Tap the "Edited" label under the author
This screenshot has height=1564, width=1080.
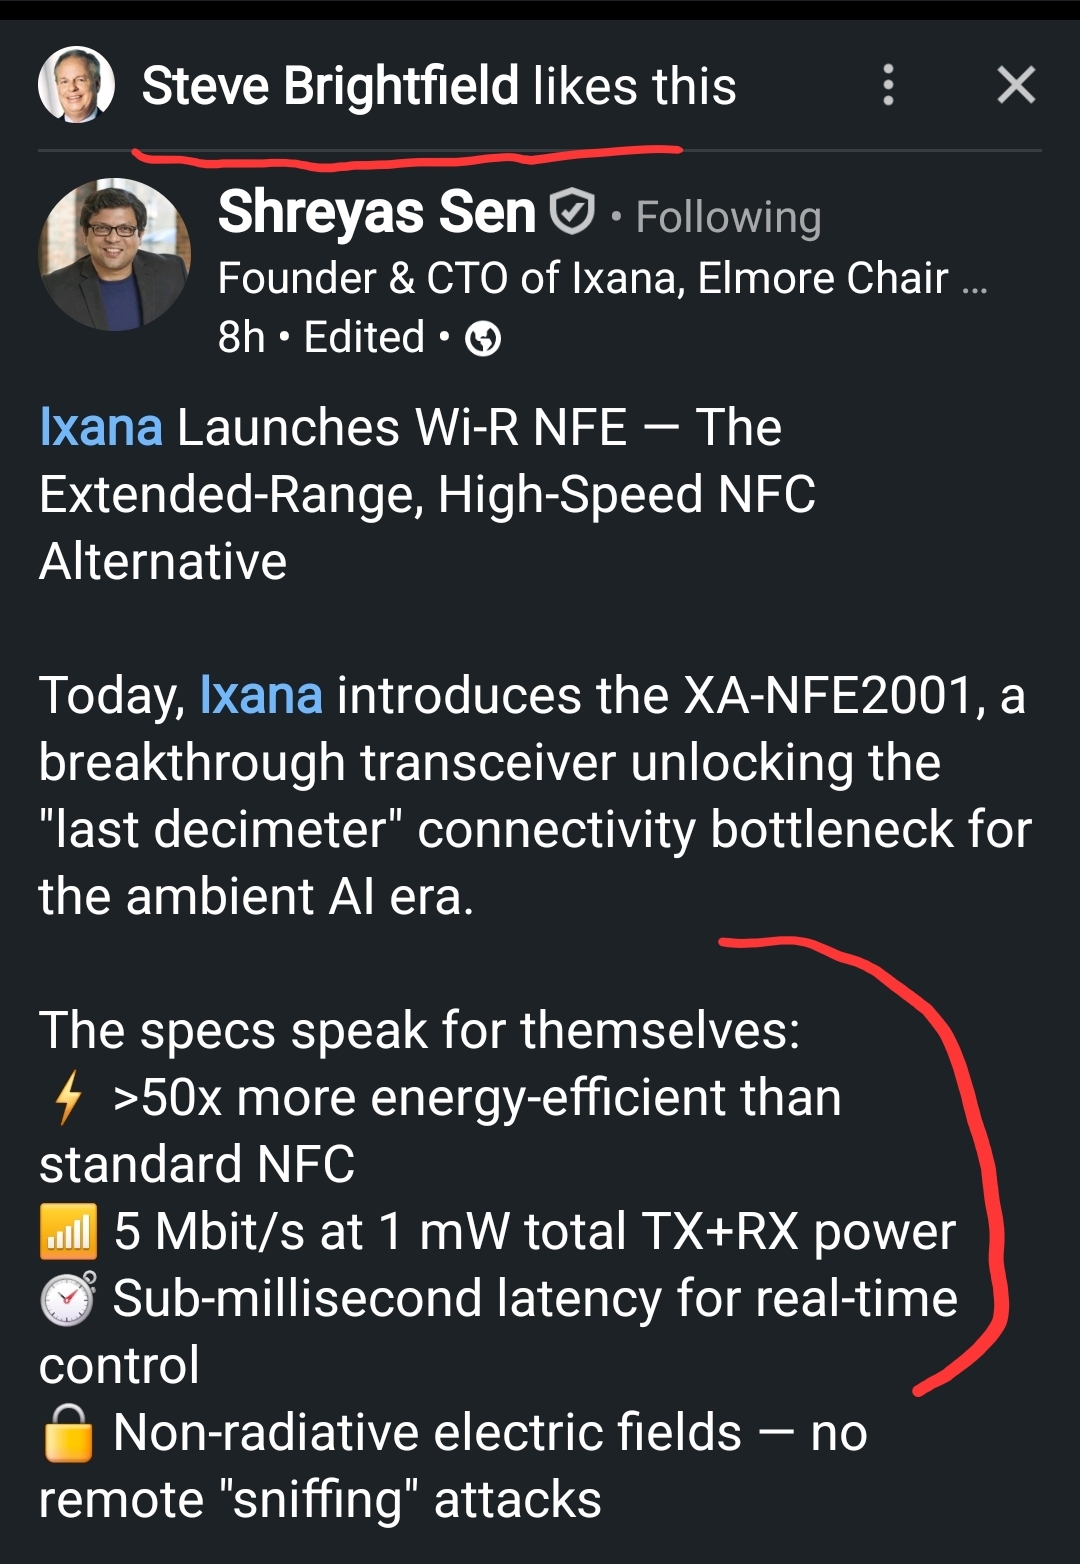click(364, 338)
